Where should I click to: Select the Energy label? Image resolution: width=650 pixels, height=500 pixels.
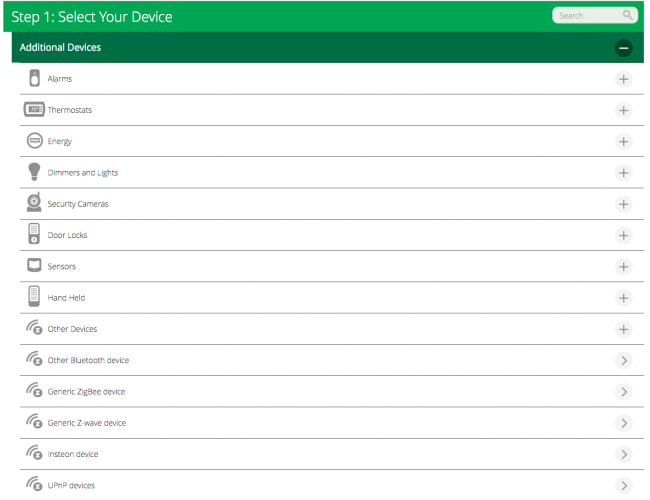[x=60, y=141]
